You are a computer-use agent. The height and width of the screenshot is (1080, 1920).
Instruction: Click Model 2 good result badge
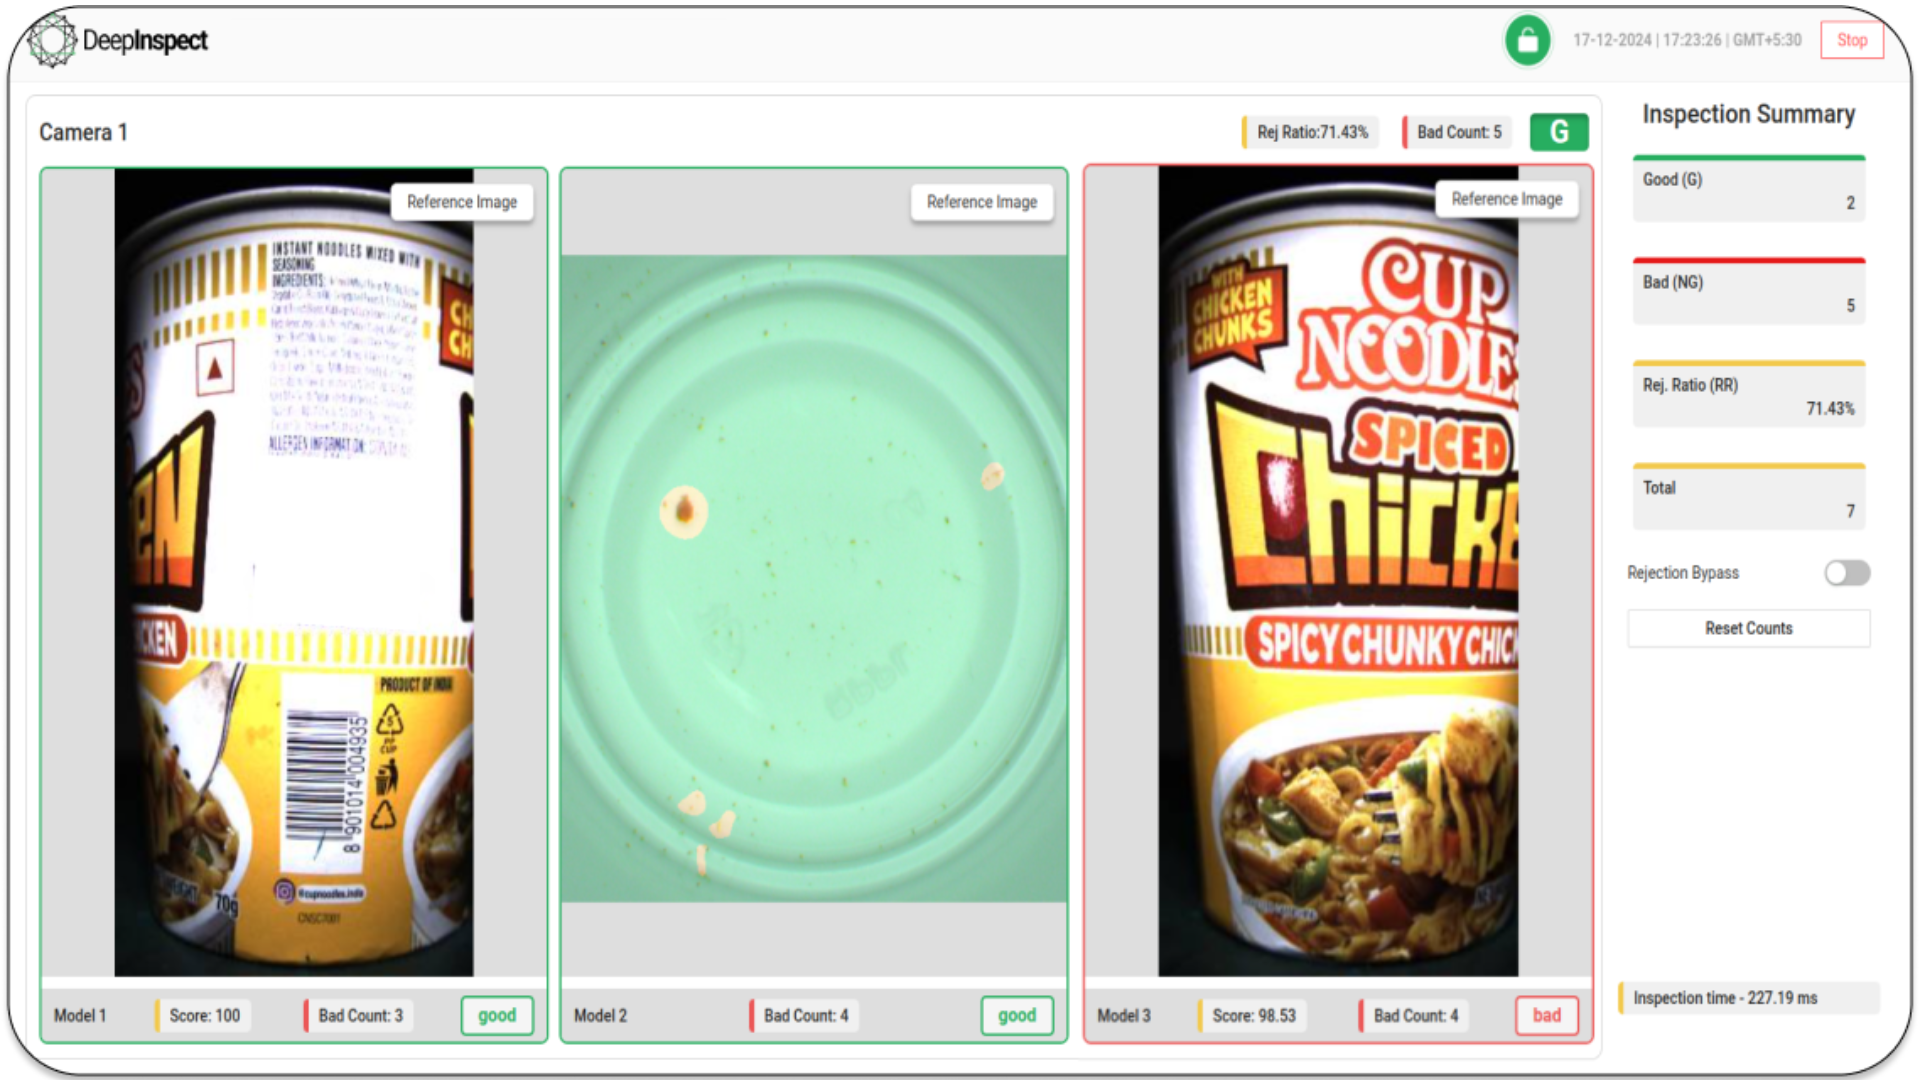click(1018, 1014)
